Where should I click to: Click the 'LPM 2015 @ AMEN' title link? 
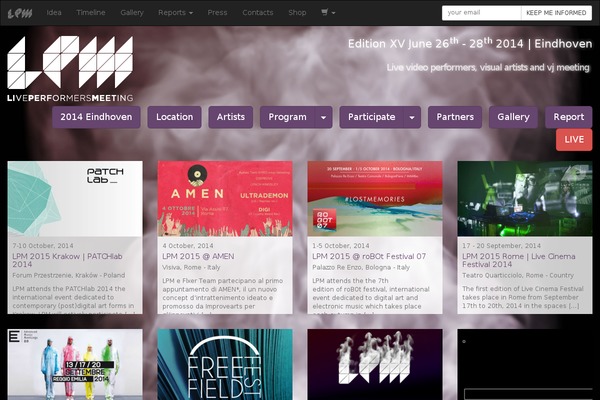point(198,256)
